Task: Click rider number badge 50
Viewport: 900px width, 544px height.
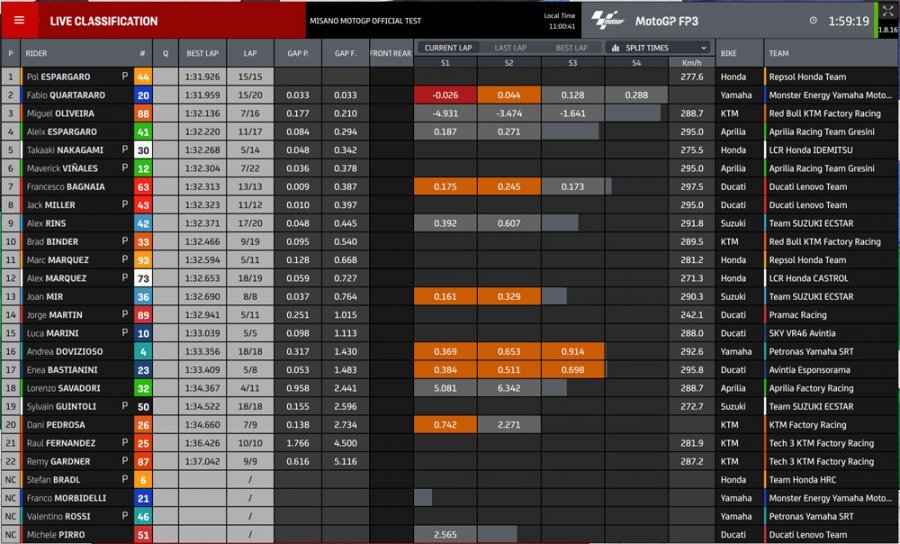Action: coord(143,407)
